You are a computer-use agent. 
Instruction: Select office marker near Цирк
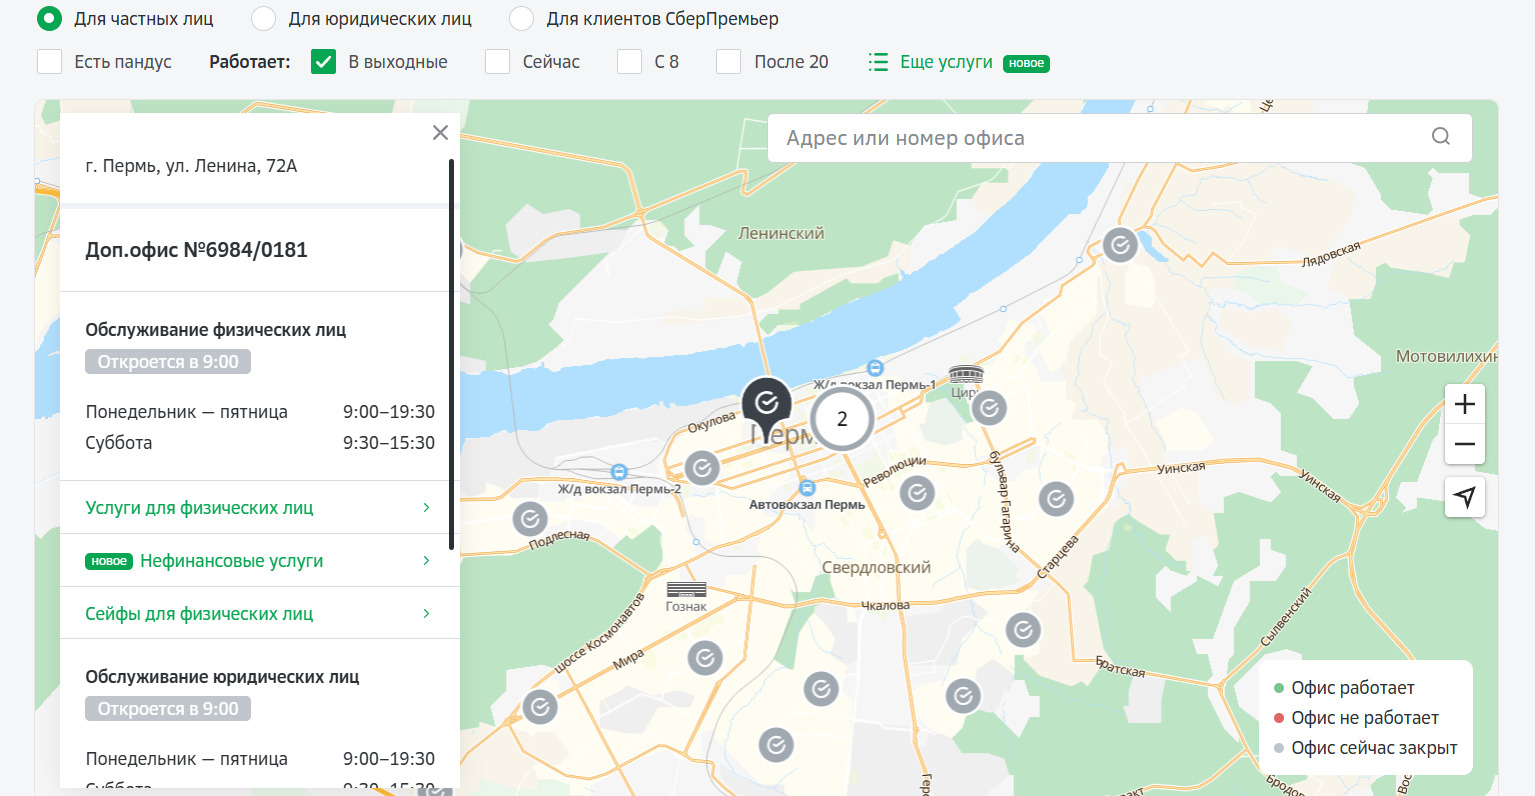989,408
